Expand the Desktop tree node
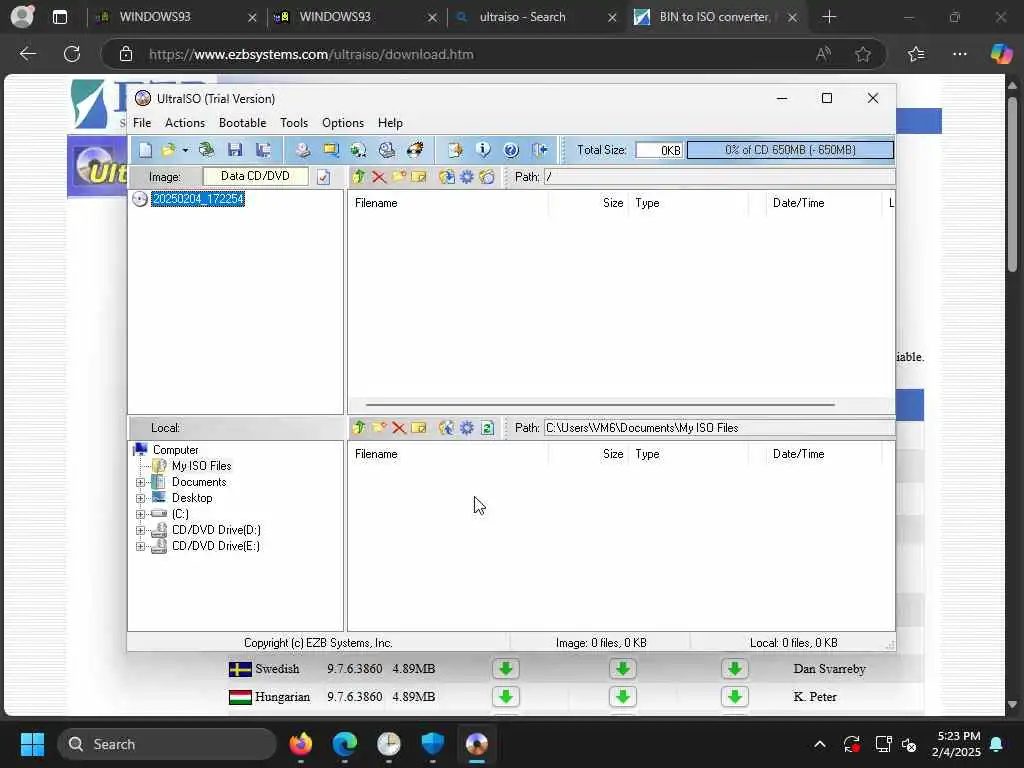Image resolution: width=1024 pixels, height=768 pixels. [140, 498]
